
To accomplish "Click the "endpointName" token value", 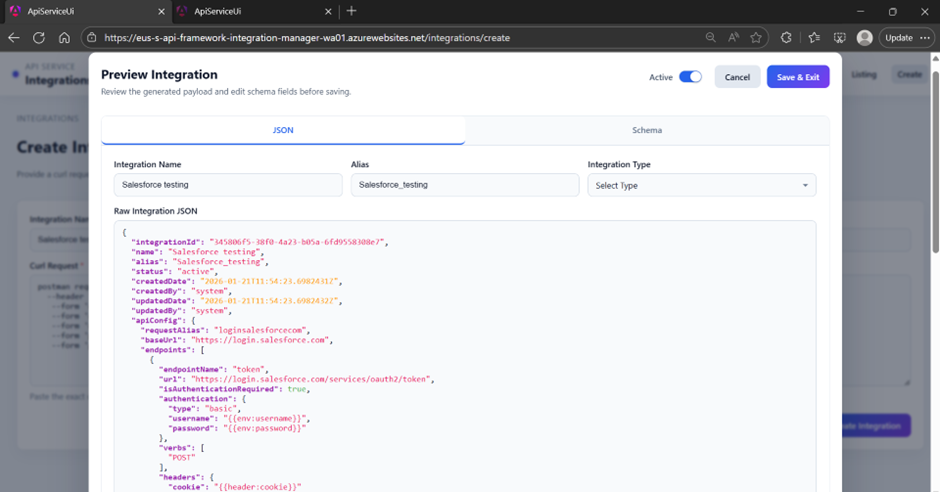I will [248, 369].
